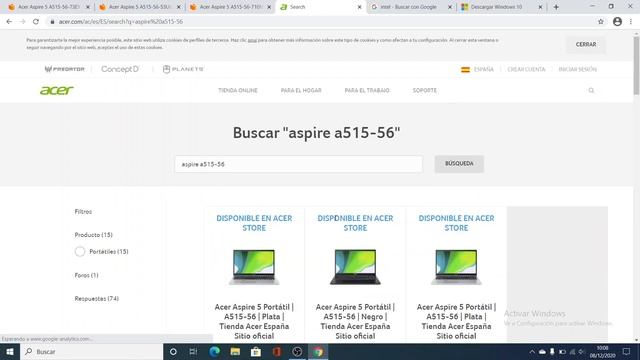Click the browser back arrow
The image size is (640, 360).
pos(9,22)
